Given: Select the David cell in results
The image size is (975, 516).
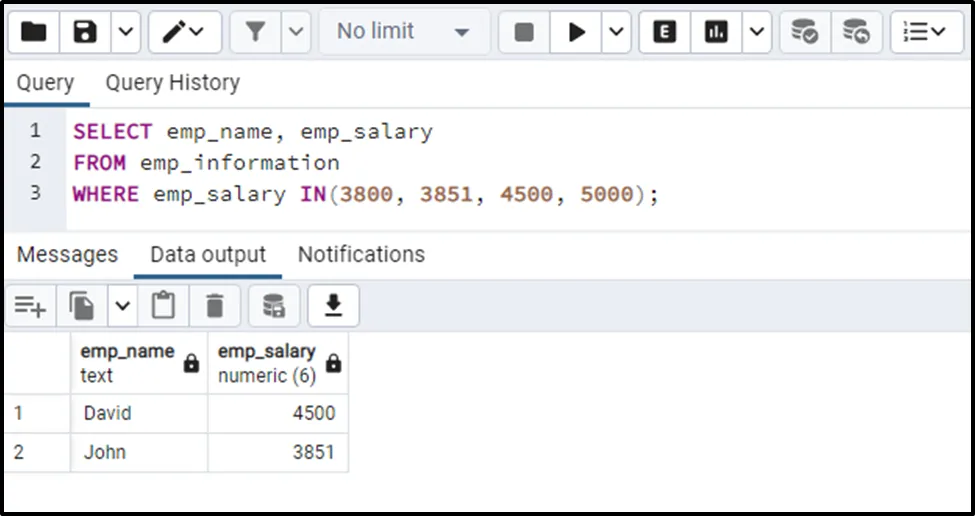Looking at the screenshot, I should click(108, 413).
